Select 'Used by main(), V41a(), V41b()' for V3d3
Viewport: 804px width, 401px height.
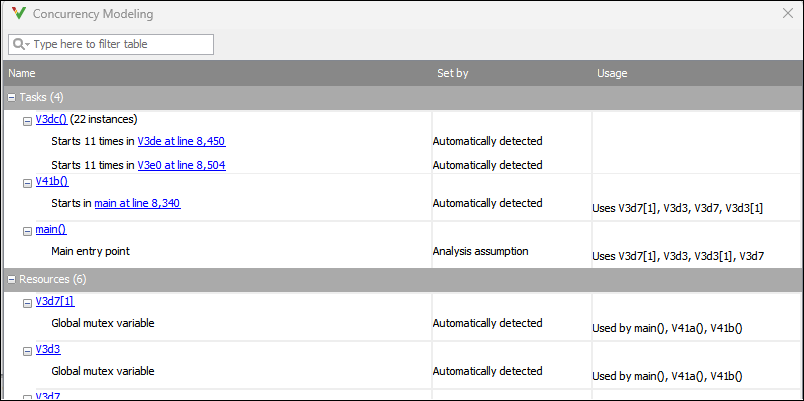click(x=667, y=376)
